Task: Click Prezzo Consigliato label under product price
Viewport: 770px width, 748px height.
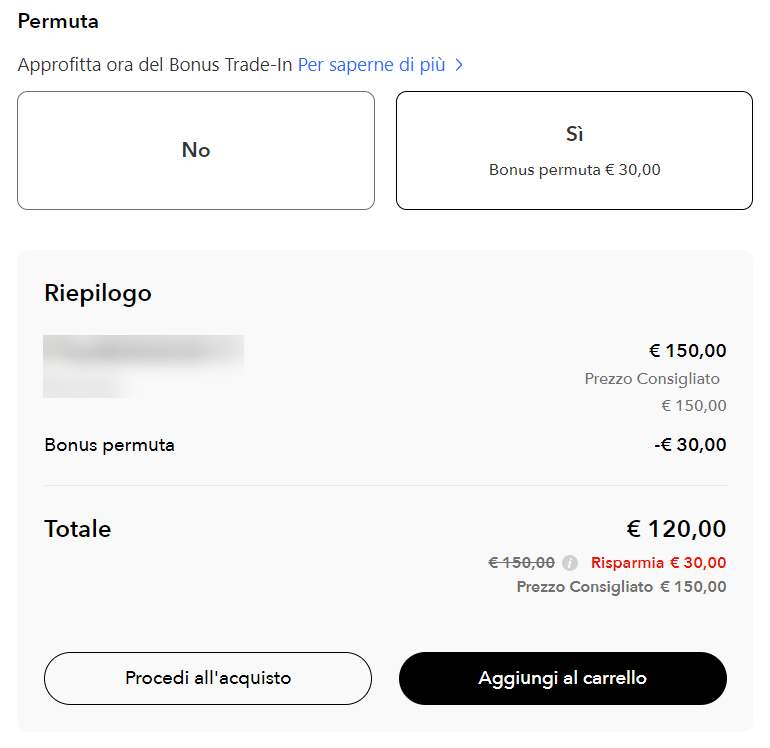Action: (x=652, y=379)
